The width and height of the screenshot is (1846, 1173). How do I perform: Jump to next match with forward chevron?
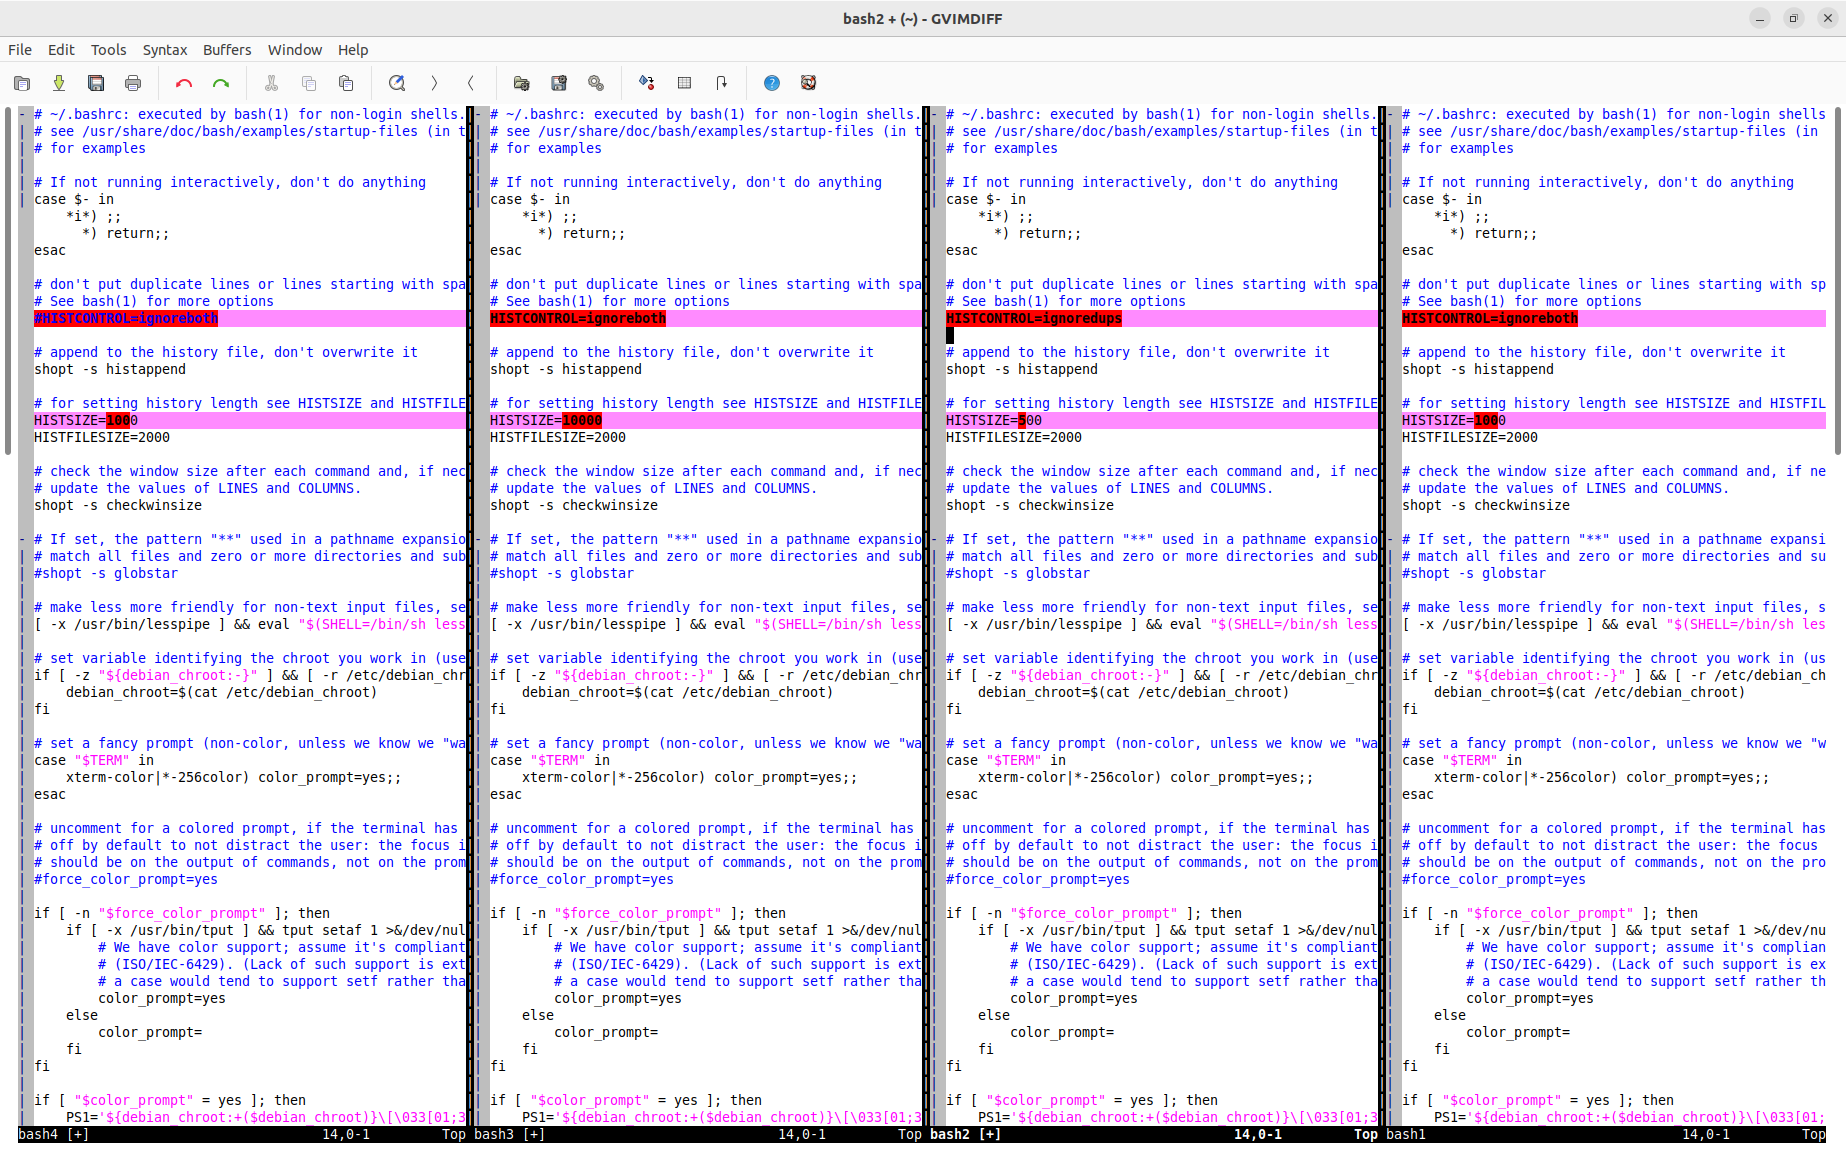(434, 83)
